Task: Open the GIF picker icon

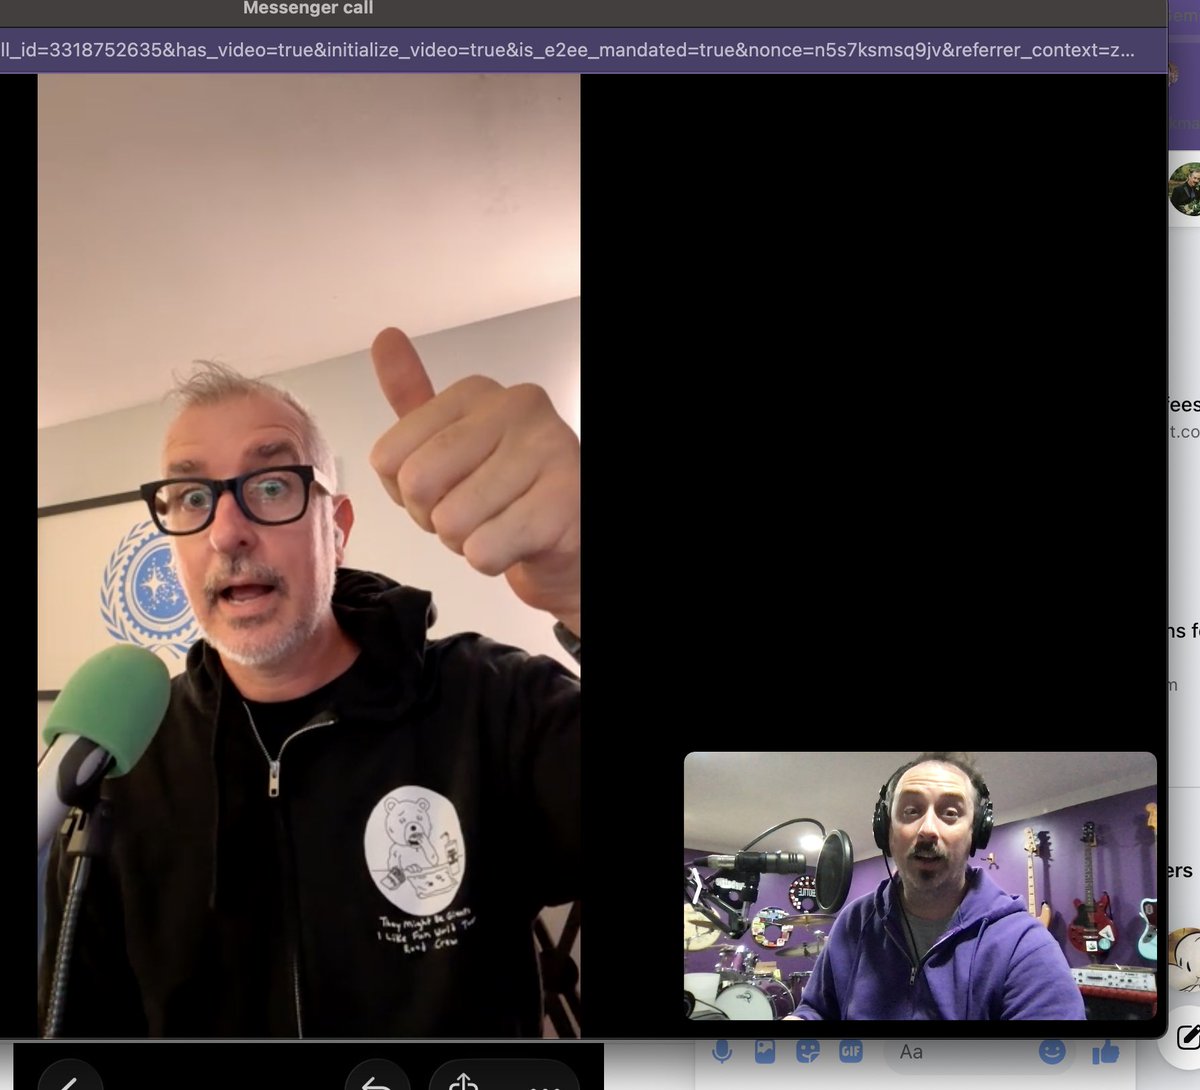Action: pos(851,1051)
